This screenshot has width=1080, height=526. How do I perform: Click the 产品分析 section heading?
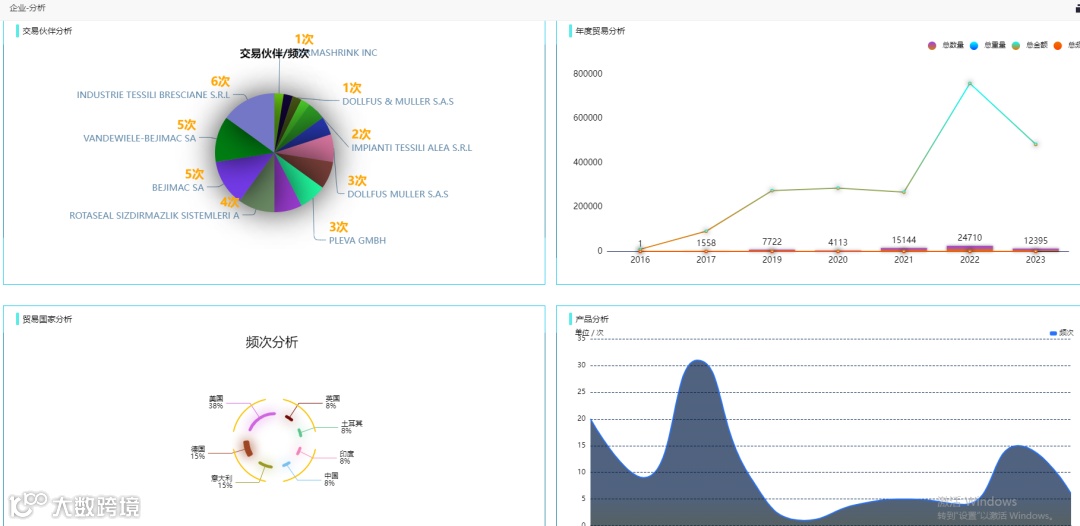click(592, 319)
